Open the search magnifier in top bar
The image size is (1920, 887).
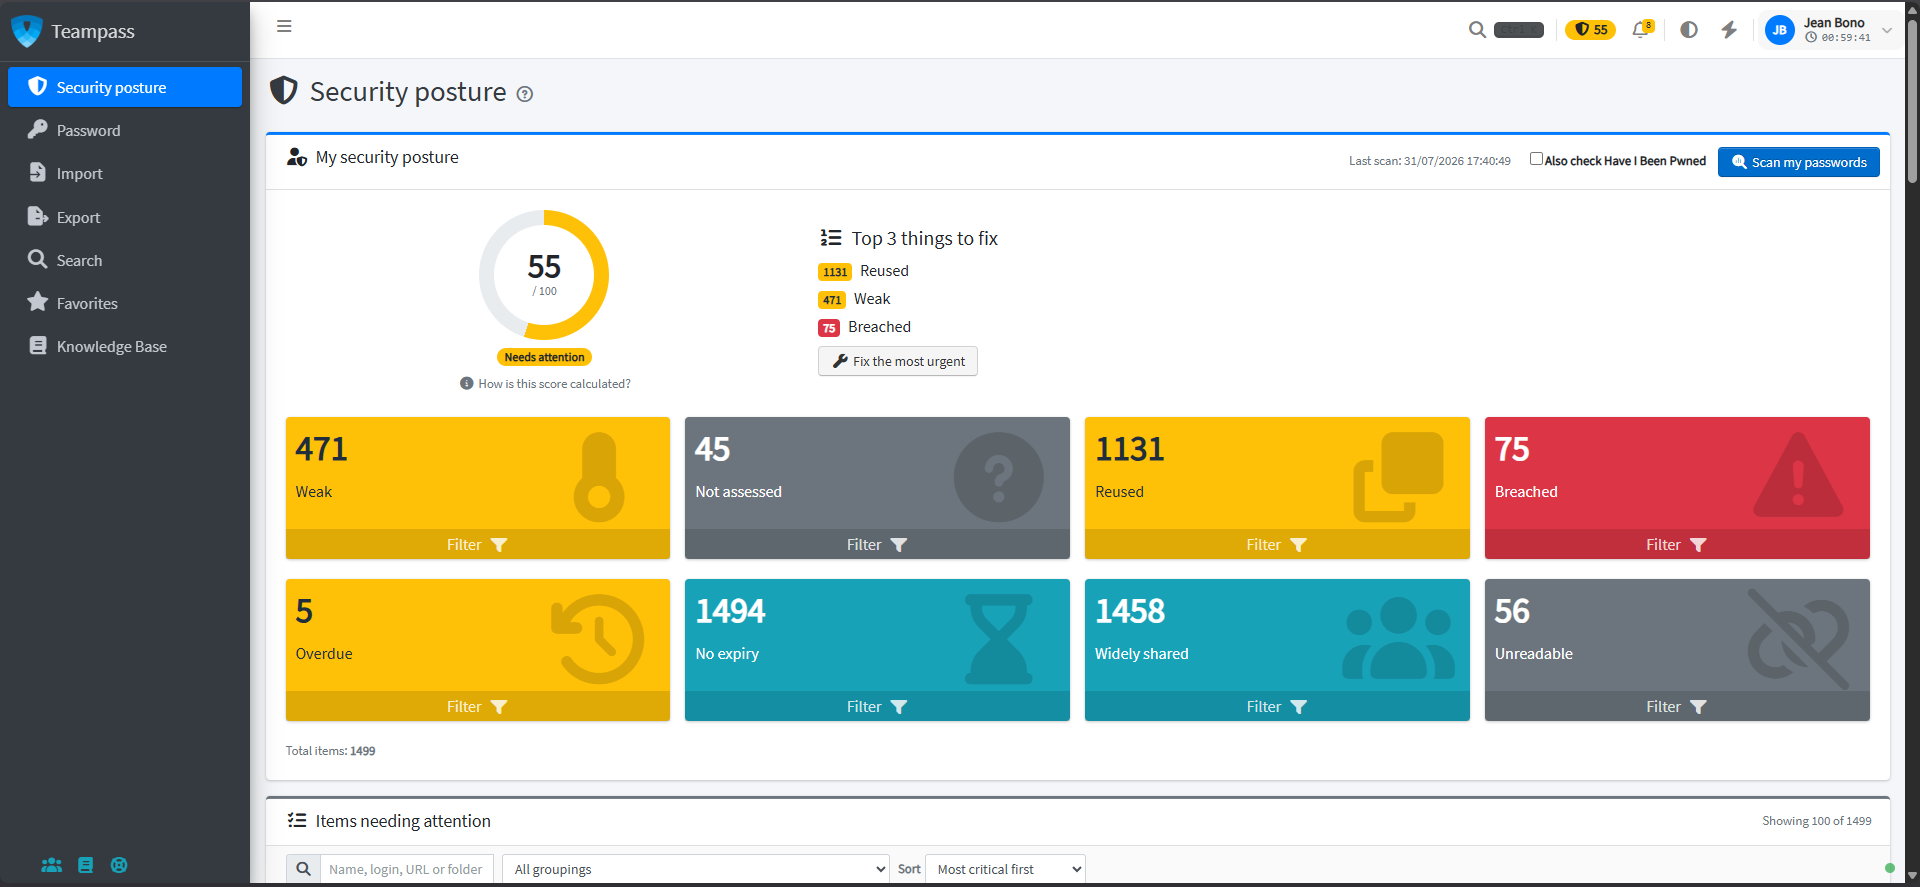pyautogui.click(x=1477, y=30)
